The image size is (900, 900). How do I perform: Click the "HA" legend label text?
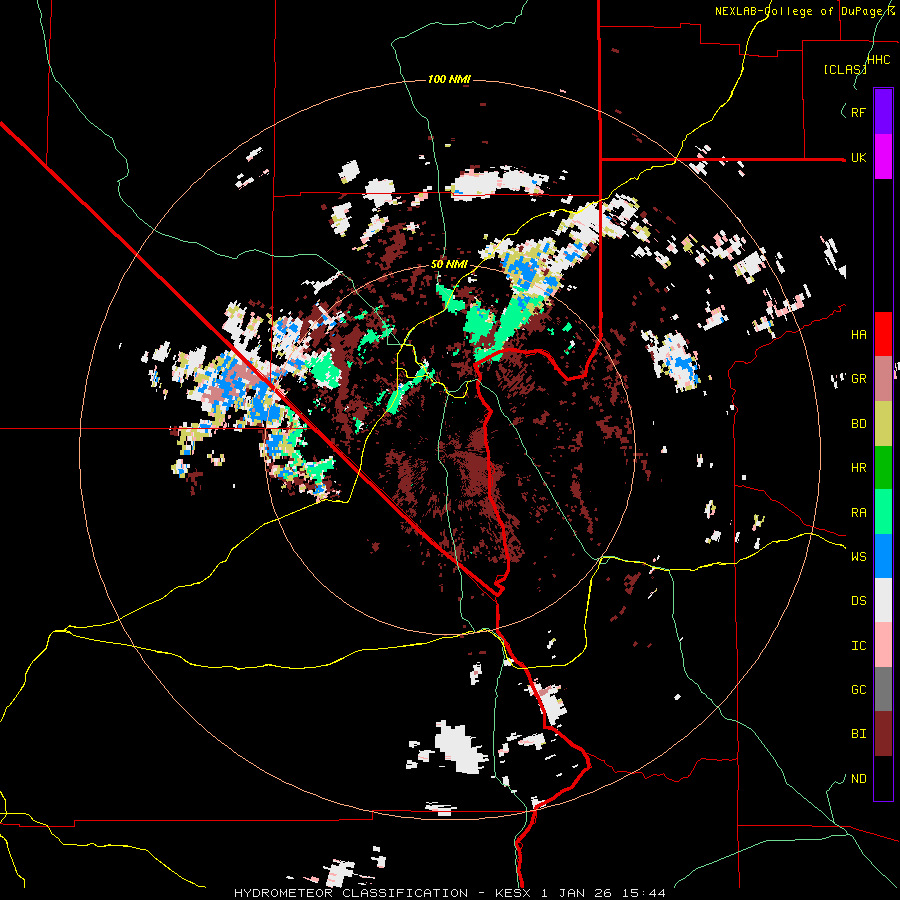pyautogui.click(x=858, y=335)
